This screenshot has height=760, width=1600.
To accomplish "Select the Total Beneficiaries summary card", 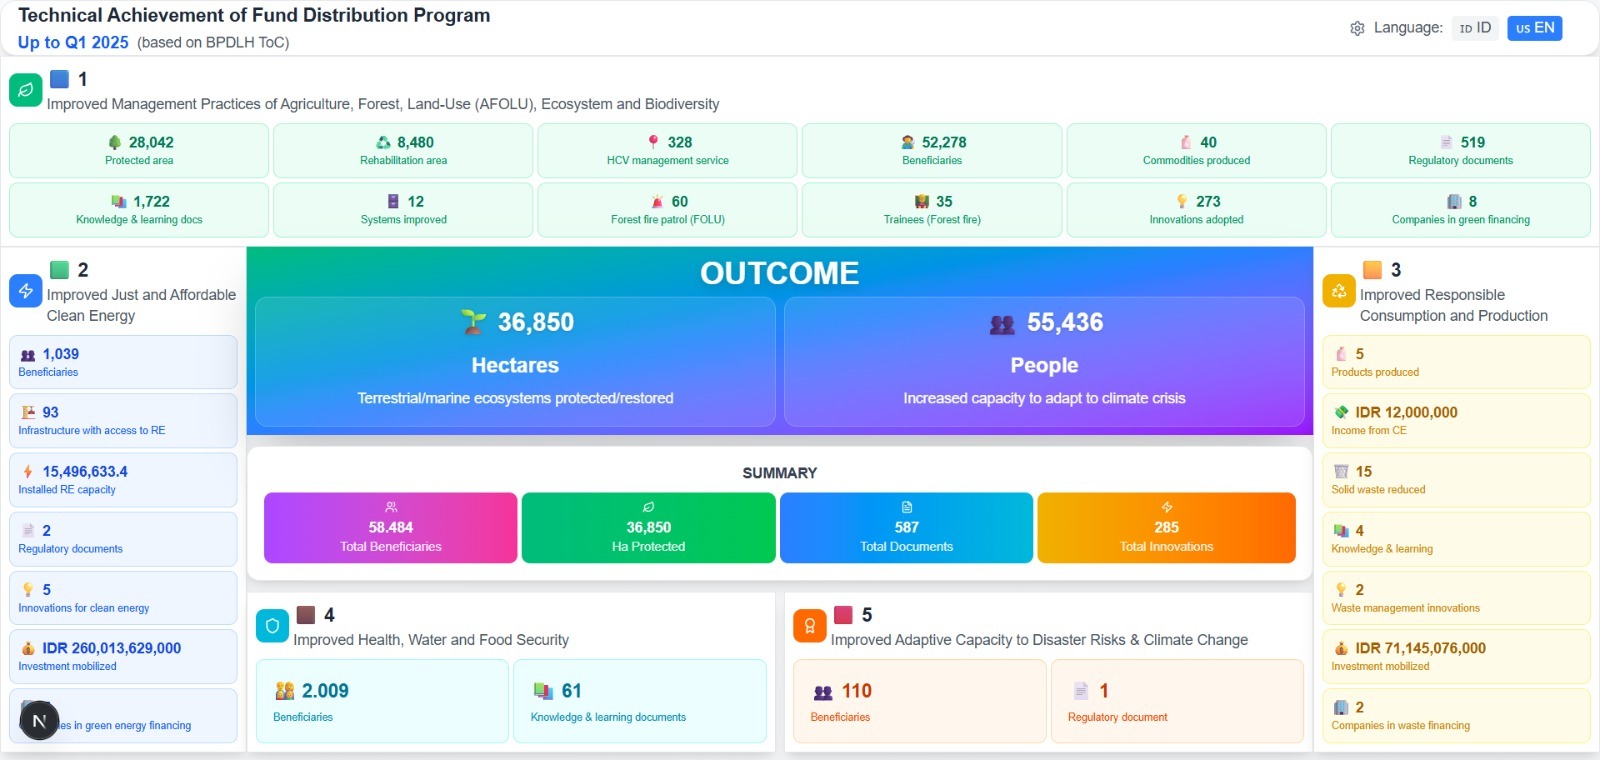I will (x=390, y=528).
